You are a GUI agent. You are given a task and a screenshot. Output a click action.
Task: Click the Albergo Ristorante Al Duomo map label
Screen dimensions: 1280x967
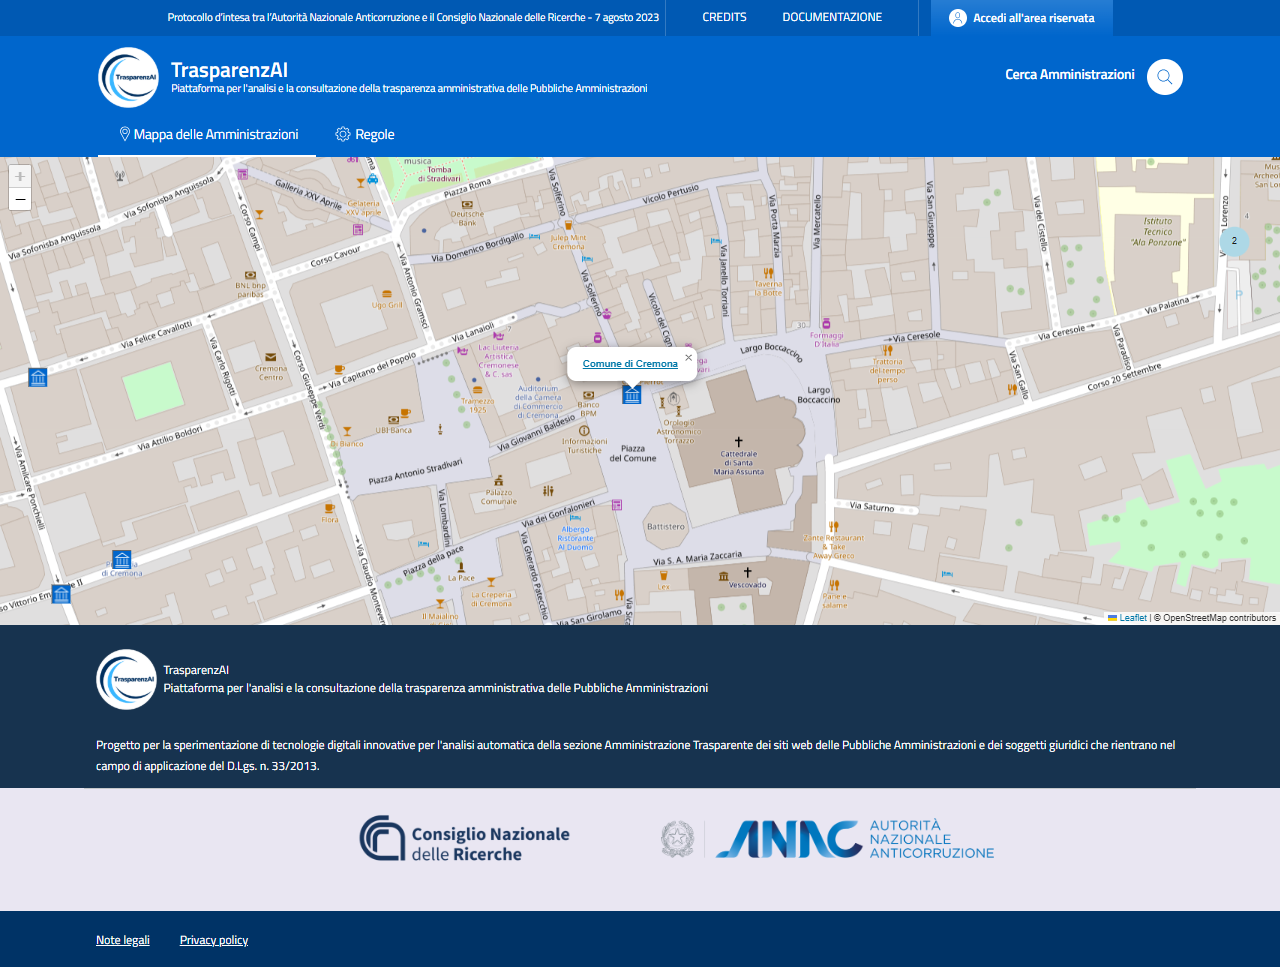576,538
